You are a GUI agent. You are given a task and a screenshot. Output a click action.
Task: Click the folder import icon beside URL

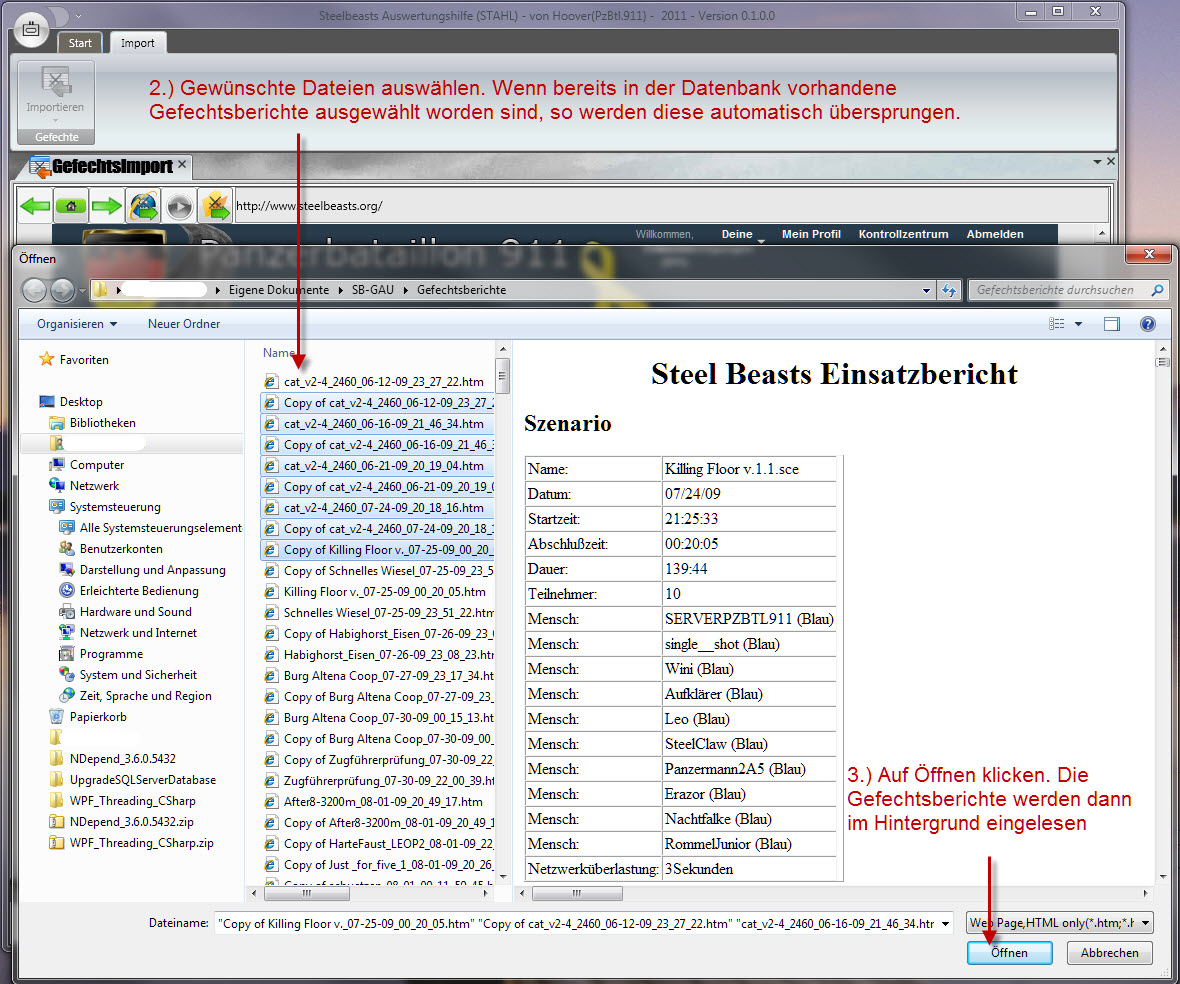(215, 206)
